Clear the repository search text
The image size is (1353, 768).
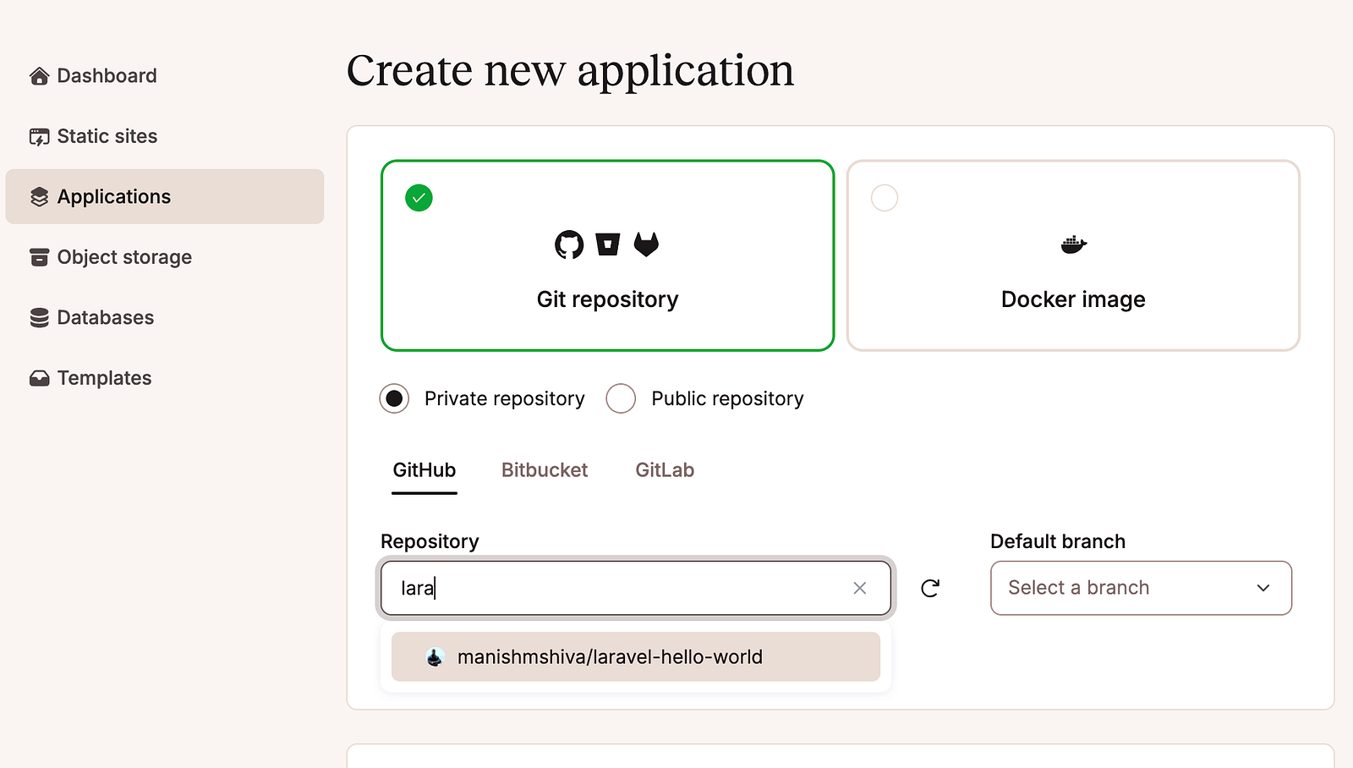point(859,588)
